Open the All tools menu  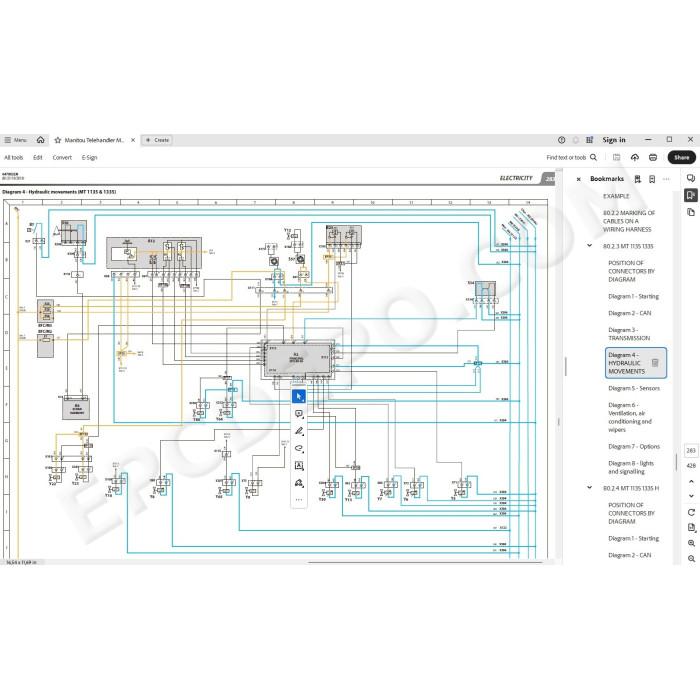tap(13, 158)
